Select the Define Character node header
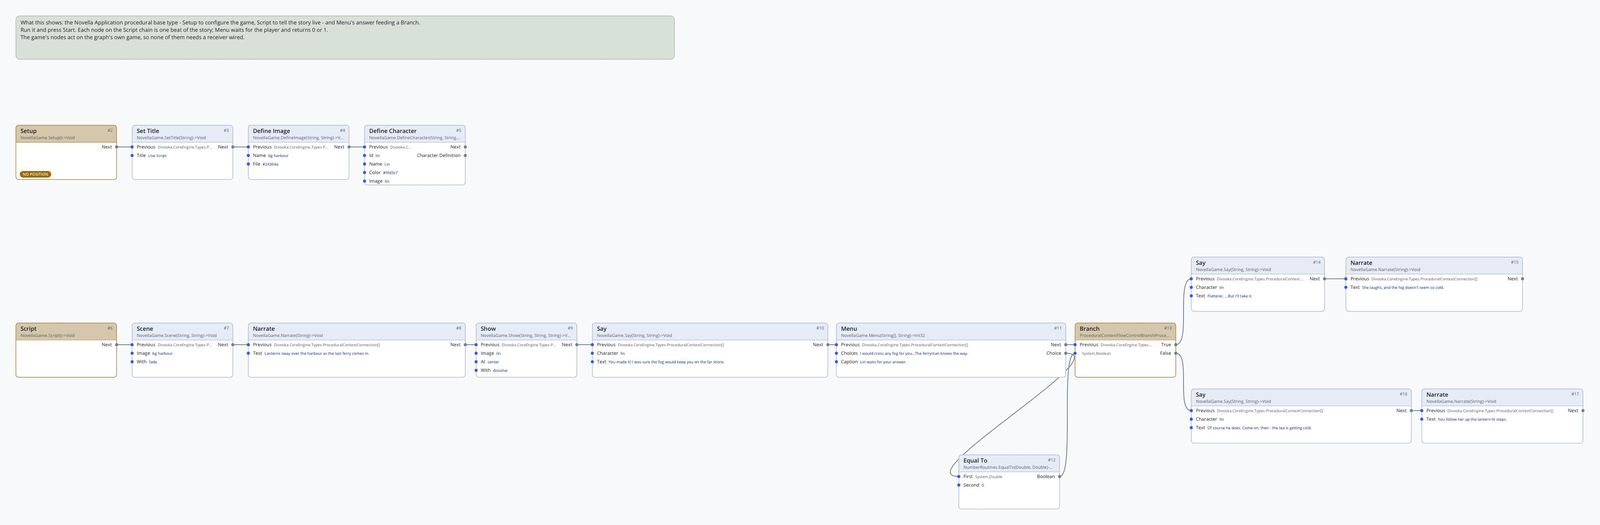 414,133
